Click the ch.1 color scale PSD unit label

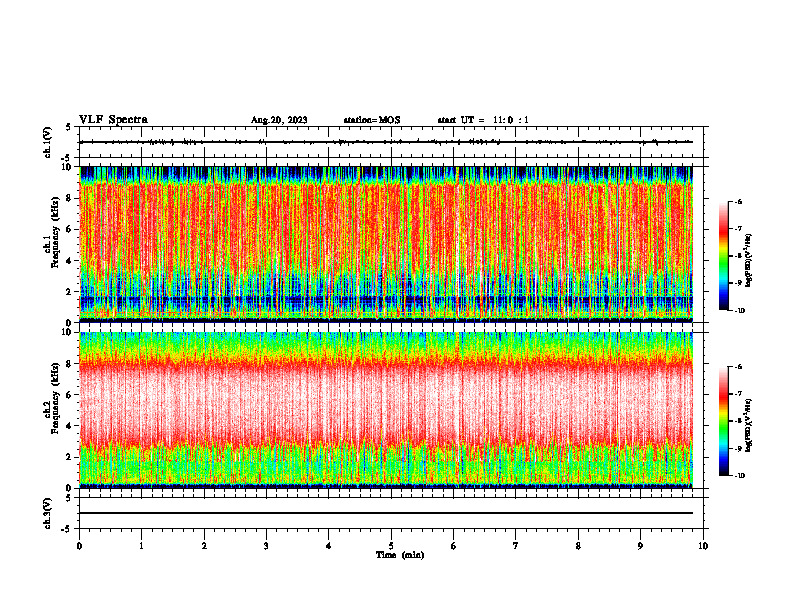pos(749,261)
